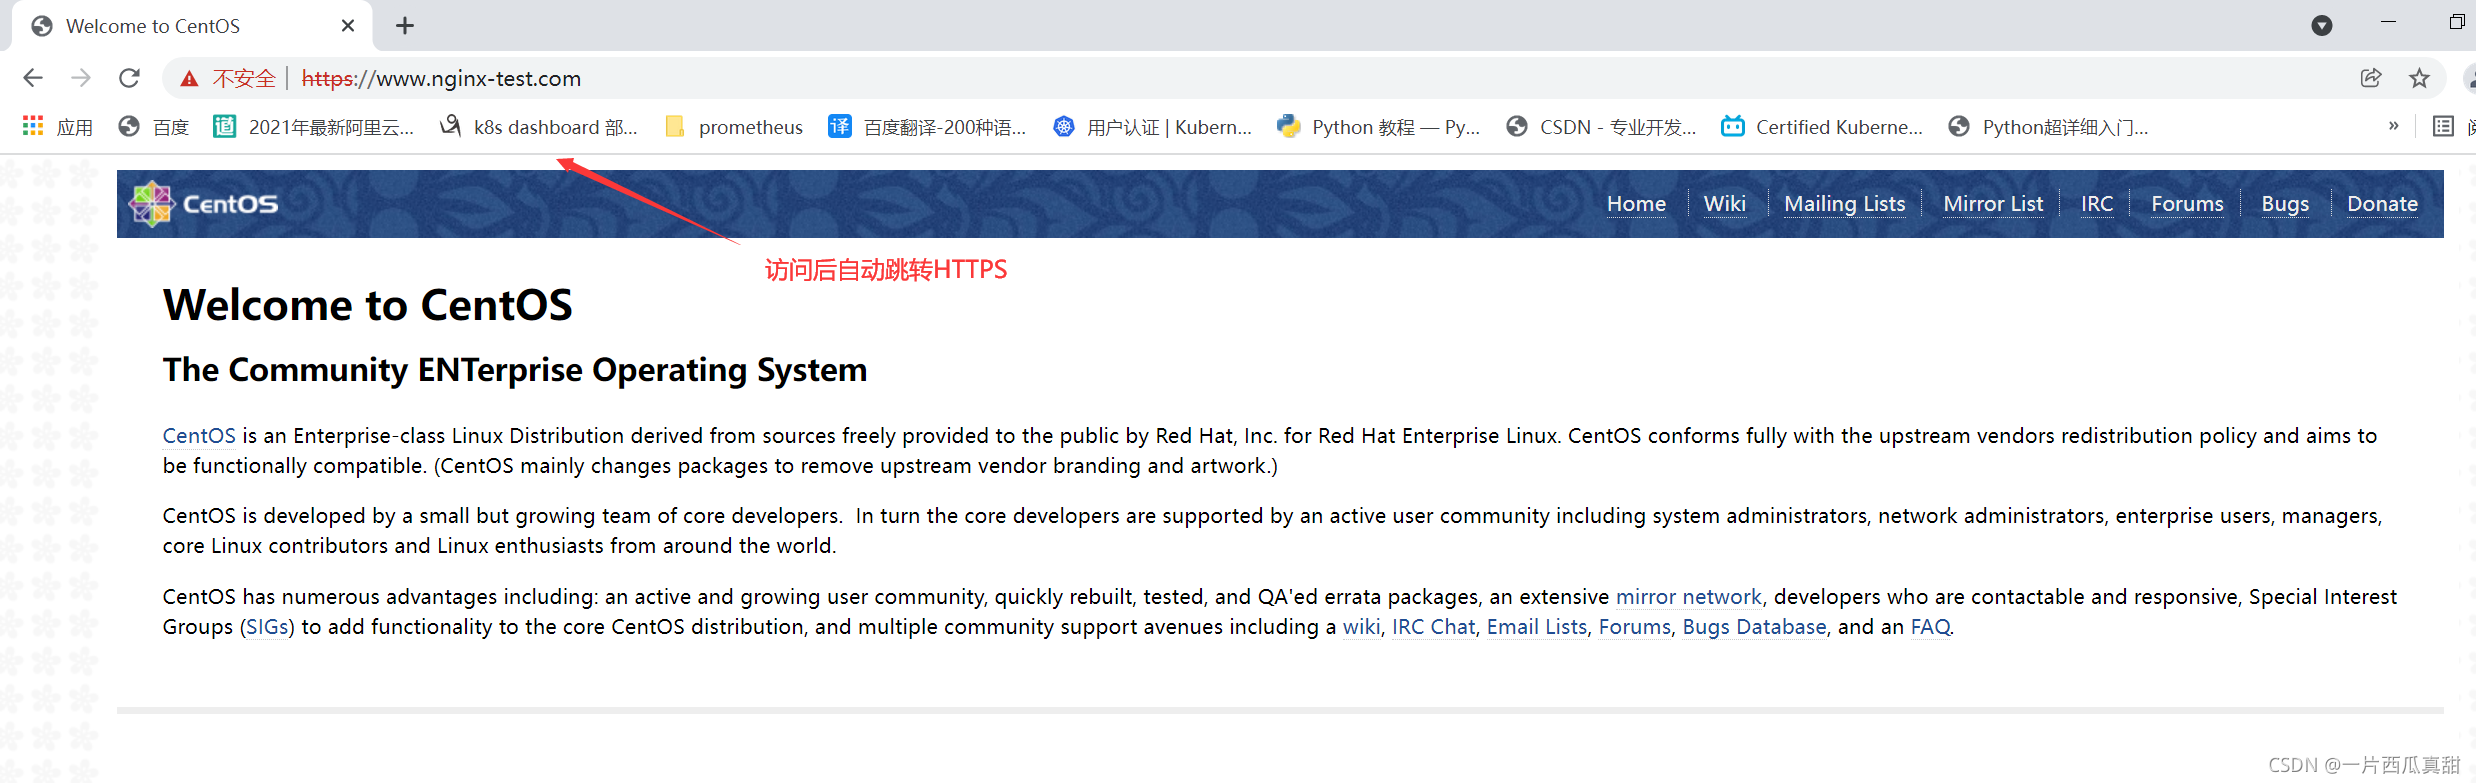Open the share page icon in address bar
2476x783 pixels.
coord(2371,78)
